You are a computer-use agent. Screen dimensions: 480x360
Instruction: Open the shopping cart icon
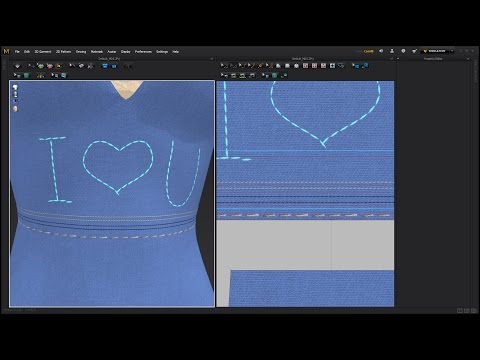tap(414, 51)
